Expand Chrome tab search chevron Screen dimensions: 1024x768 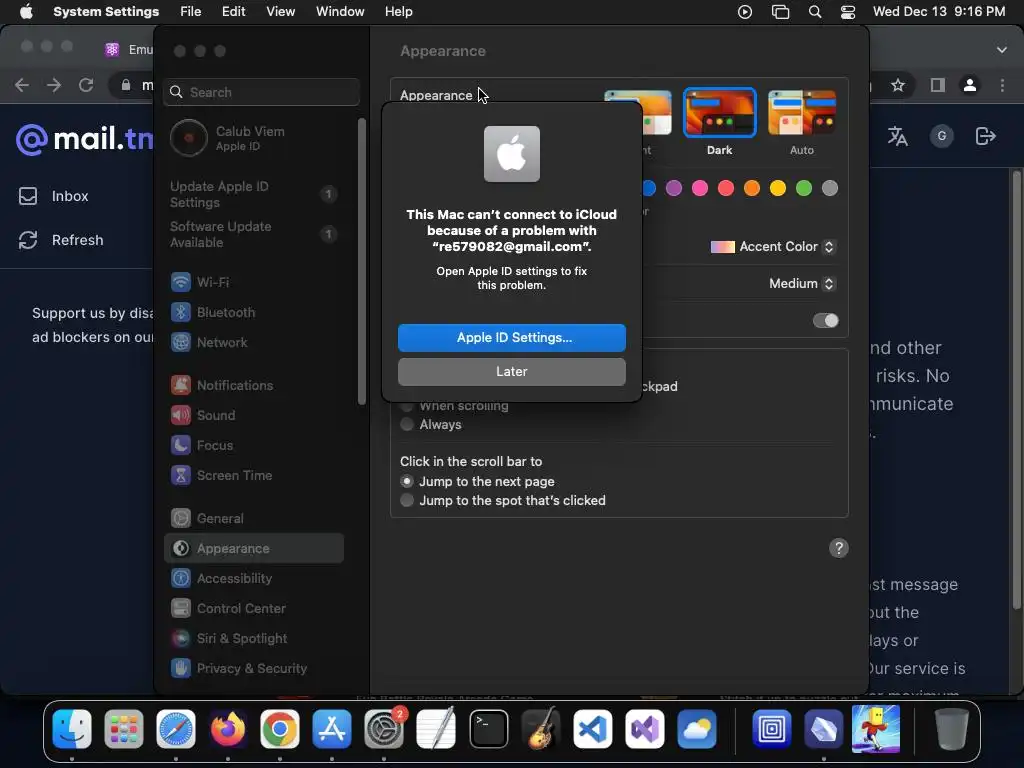(1001, 50)
